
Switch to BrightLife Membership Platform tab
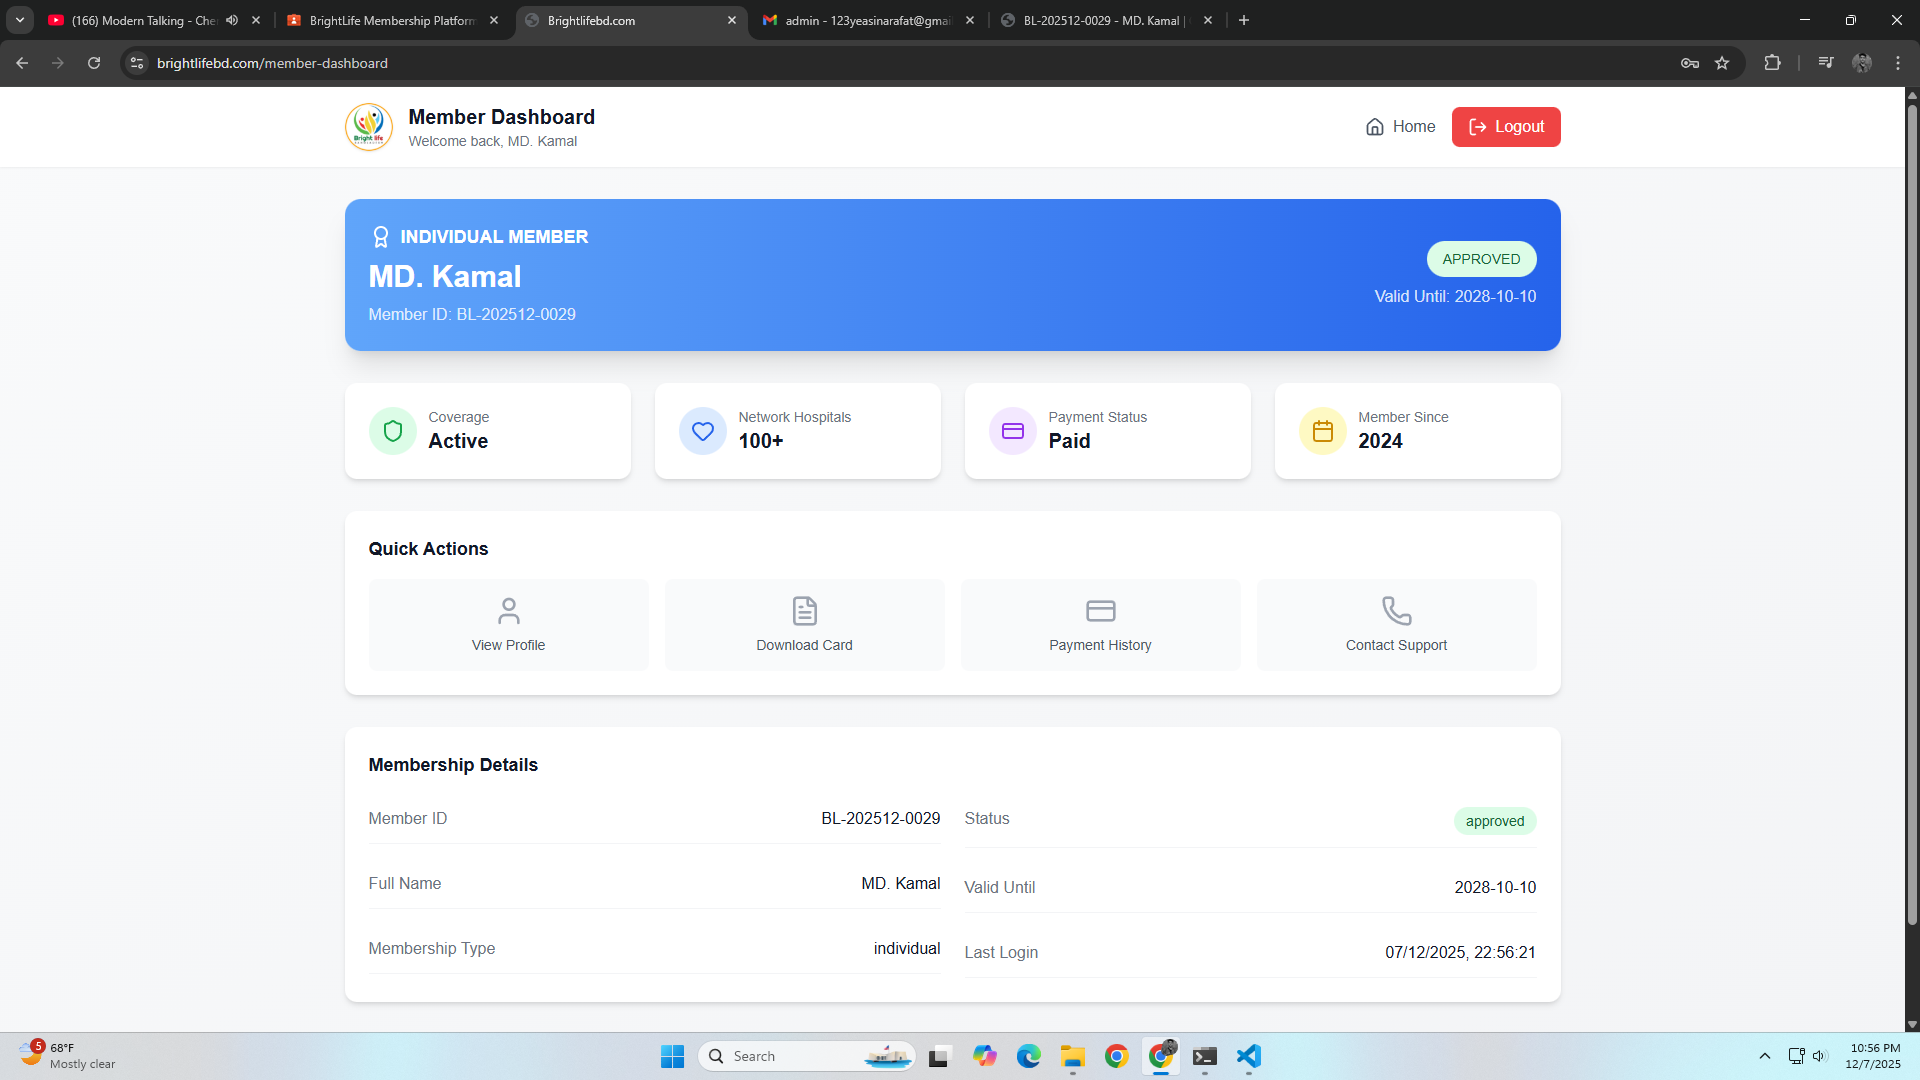(x=390, y=20)
